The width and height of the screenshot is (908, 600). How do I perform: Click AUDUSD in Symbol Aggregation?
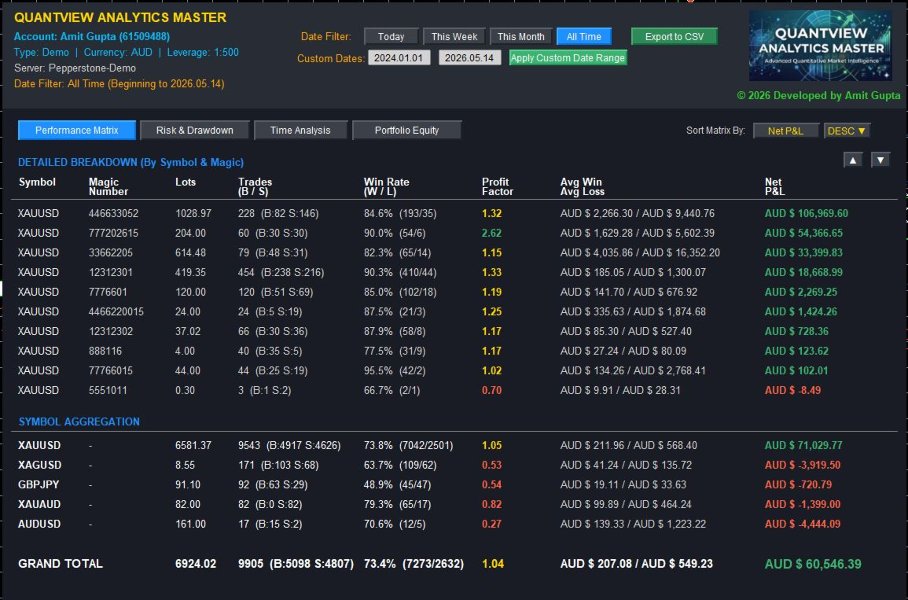tap(39, 525)
